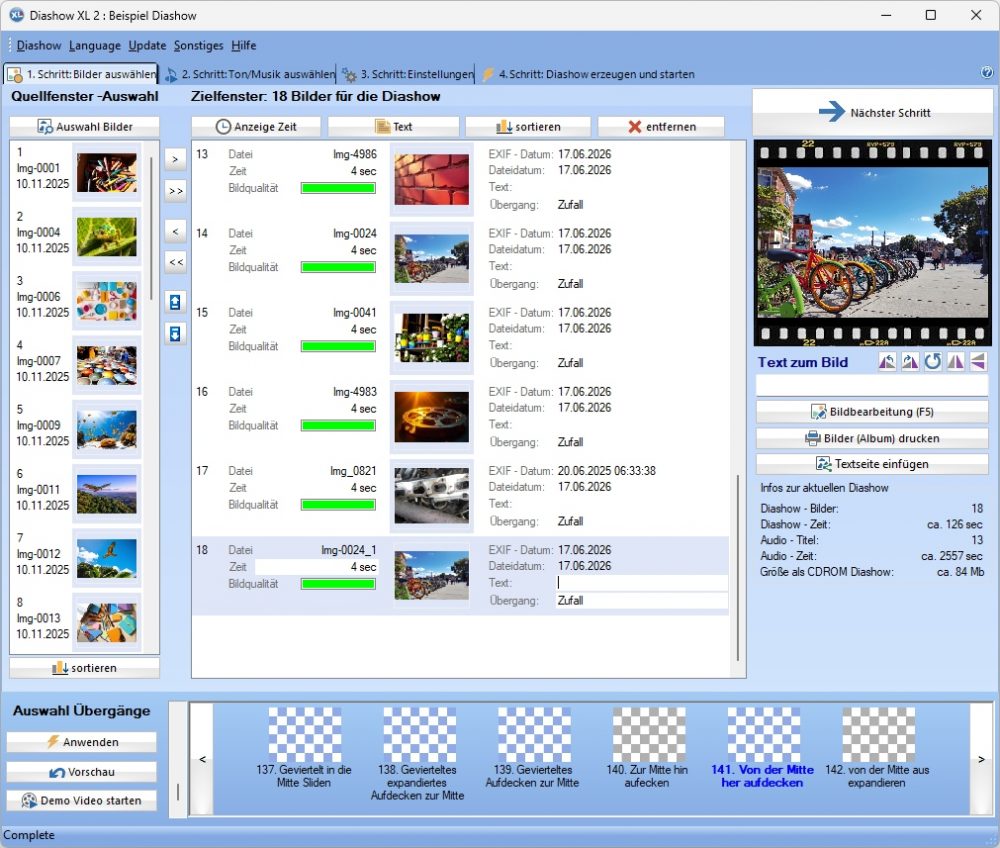Click the Text zum Bild input field

[x=872, y=385]
